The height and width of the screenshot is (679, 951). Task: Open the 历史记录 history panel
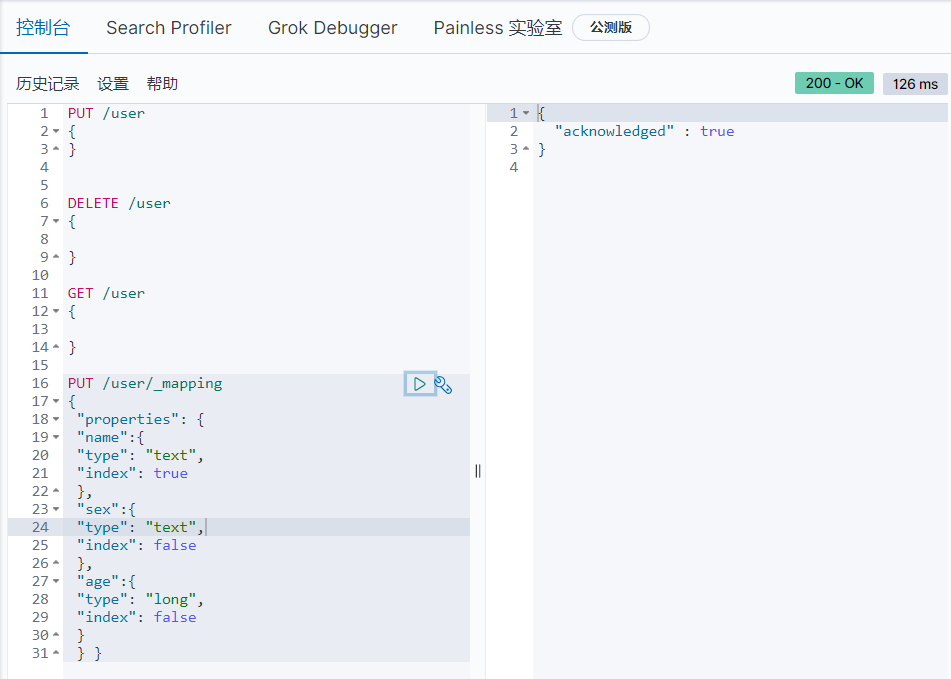click(x=45, y=83)
